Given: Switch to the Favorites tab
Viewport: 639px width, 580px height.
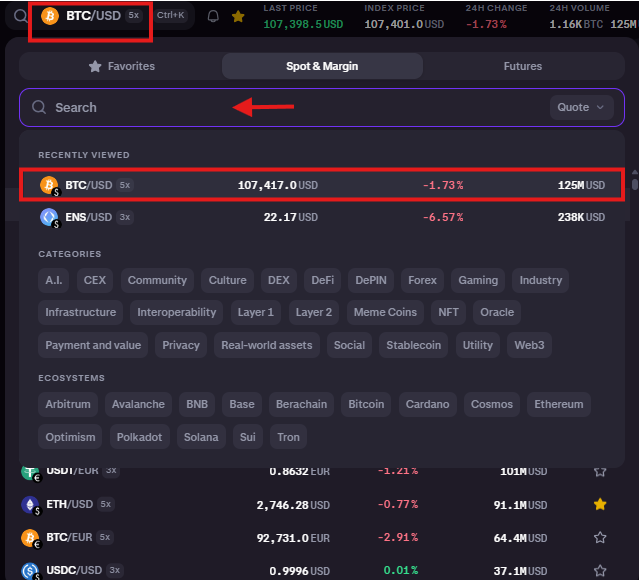Looking at the screenshot, I should [121, 66].
